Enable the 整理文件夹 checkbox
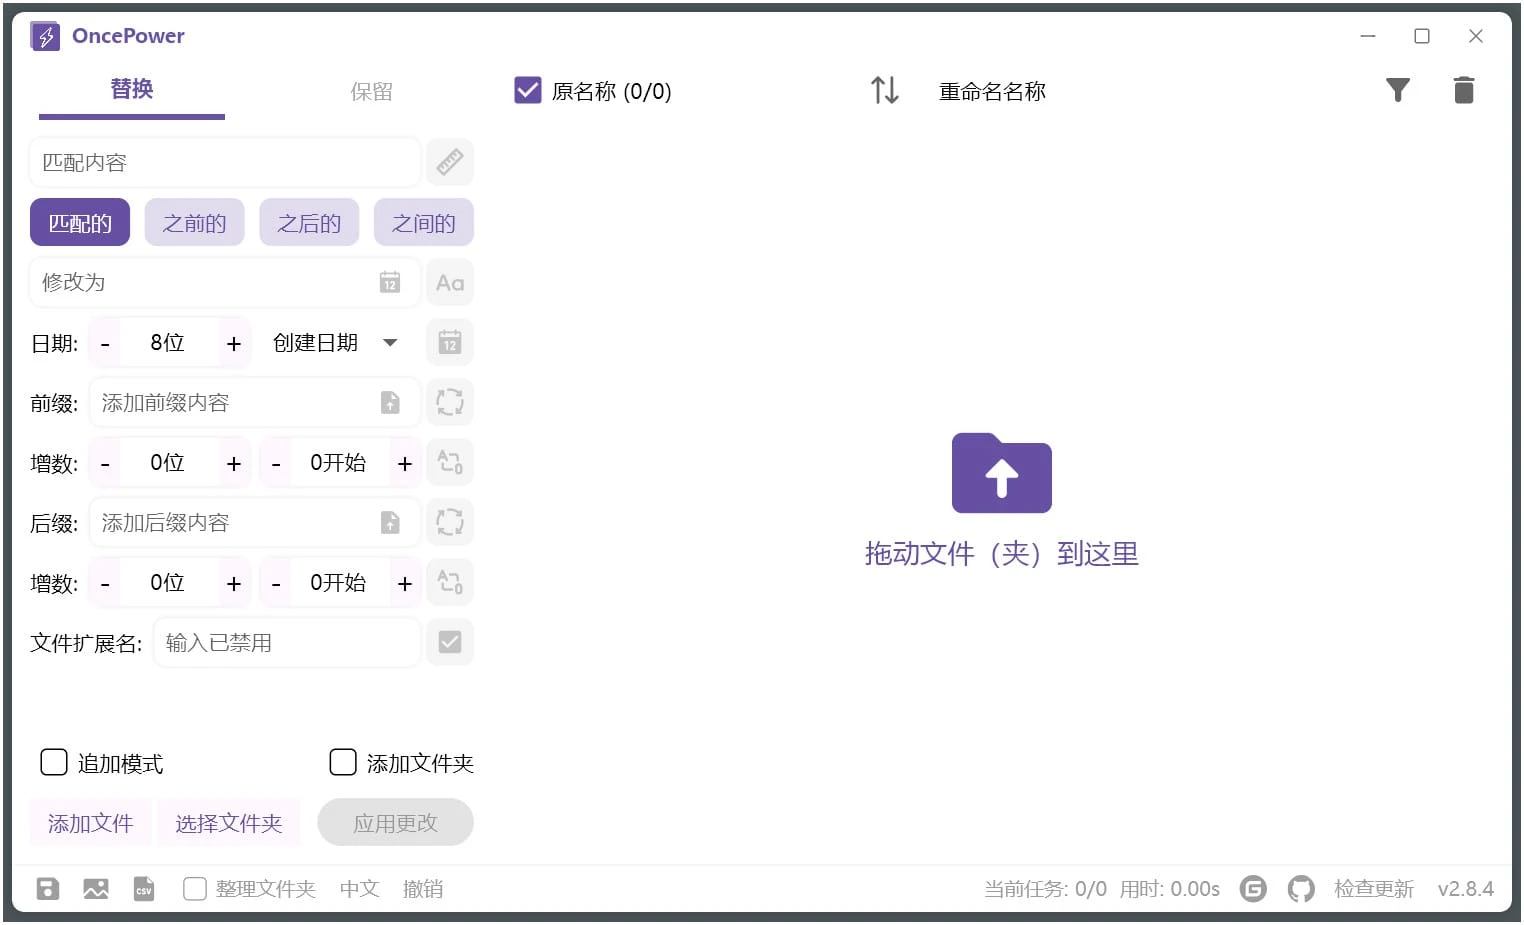This screenshot has height=925, width=1524. (194, 888)
